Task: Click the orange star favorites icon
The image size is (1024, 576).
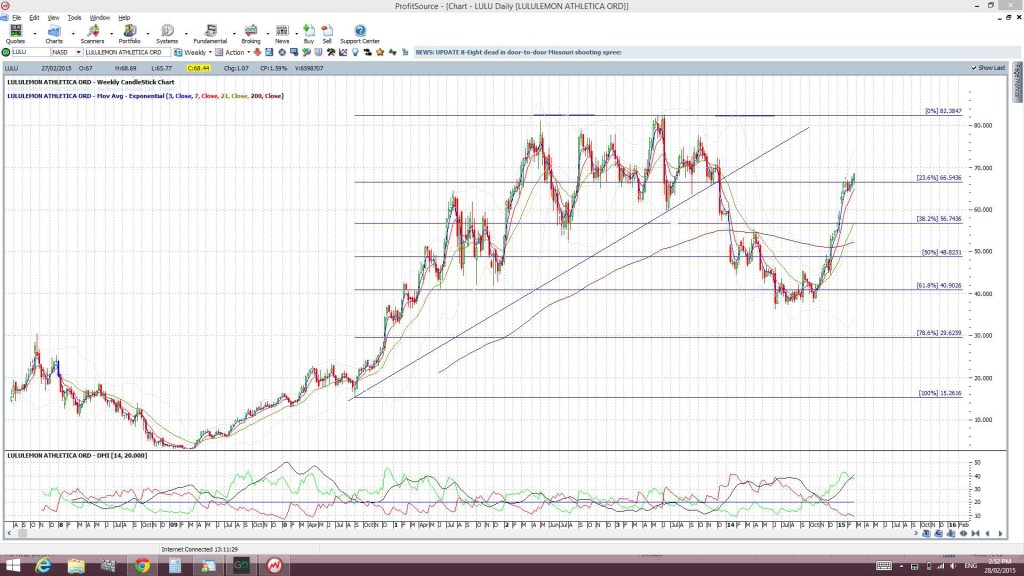Action: pyautogui.click(x=380, y=52)
